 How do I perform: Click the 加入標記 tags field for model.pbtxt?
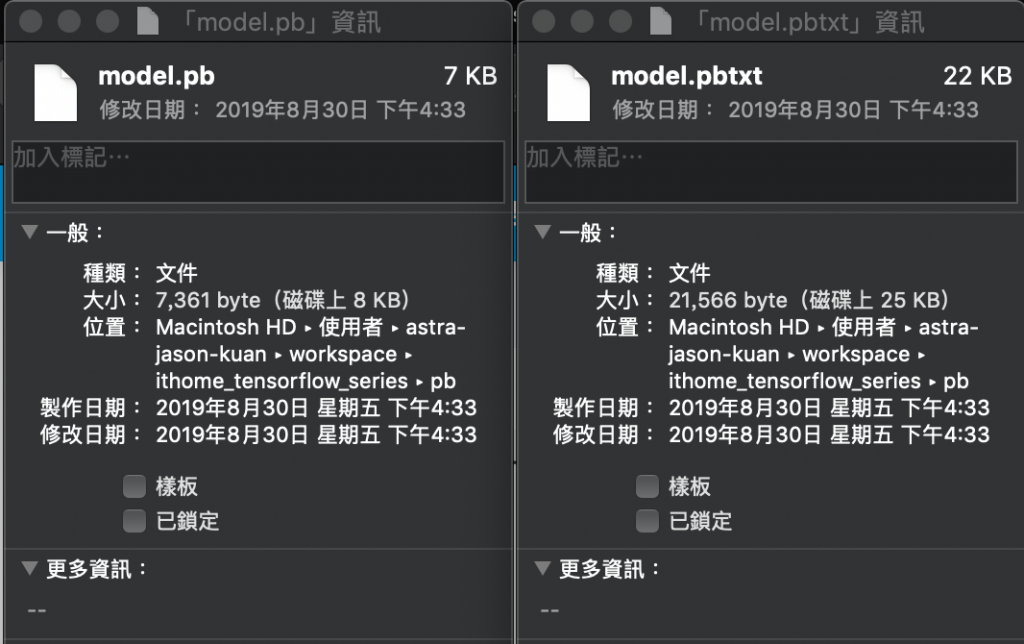pos(771,172)
